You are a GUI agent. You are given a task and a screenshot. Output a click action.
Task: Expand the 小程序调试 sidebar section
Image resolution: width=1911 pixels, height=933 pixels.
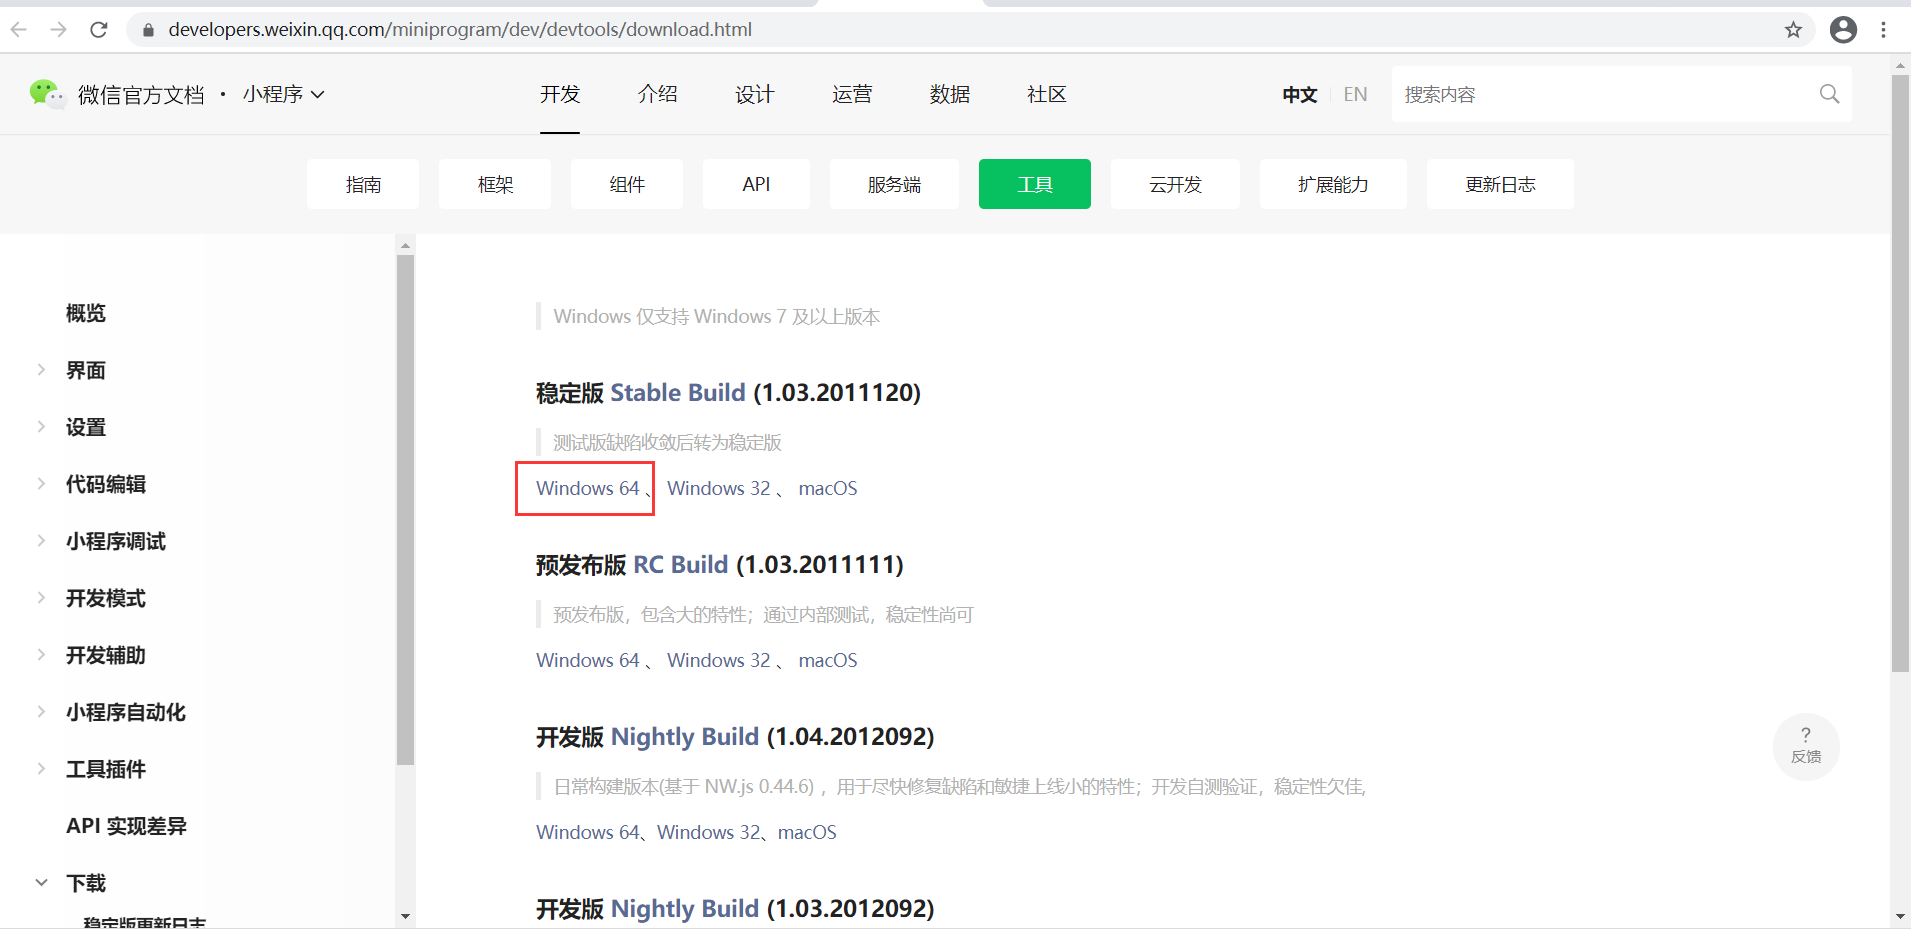click(x=41, y=541)
